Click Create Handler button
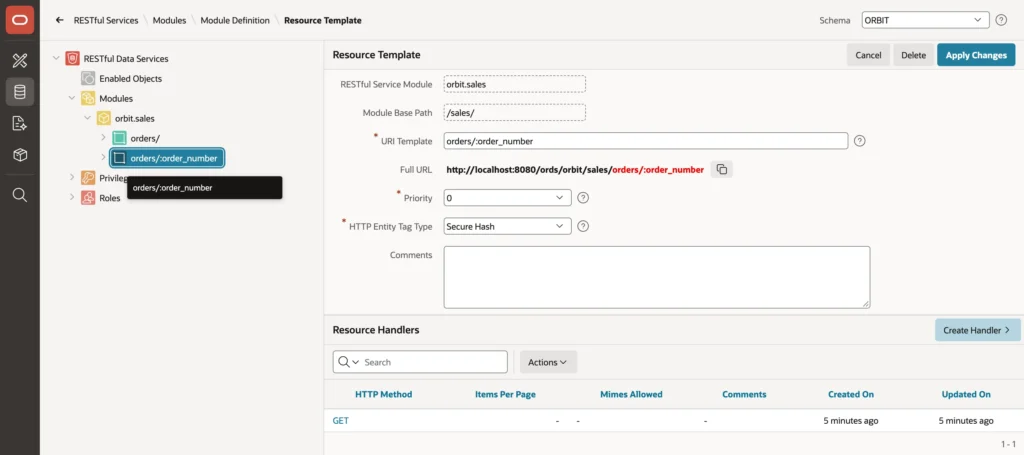The width and height of the screenshot is (1024, 455). point(978,330)
